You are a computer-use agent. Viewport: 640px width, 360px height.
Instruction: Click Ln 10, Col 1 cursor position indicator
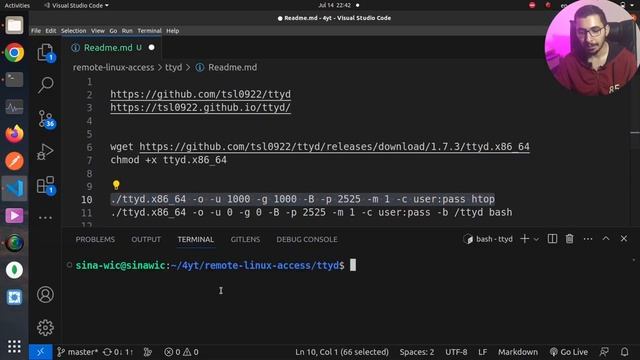(342, 352)
